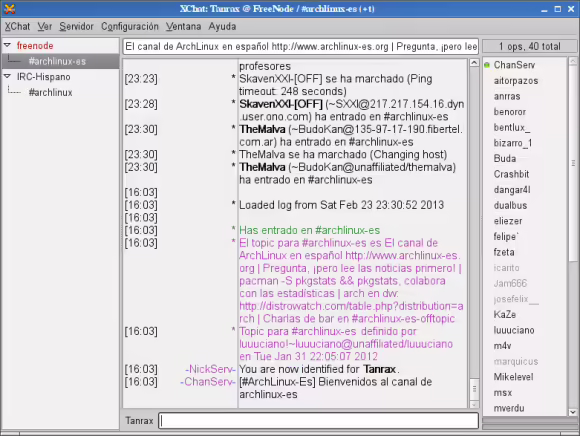Open the Ayuda menu
The width and height of the screenshot is (580, 436).
coord(222,27)
